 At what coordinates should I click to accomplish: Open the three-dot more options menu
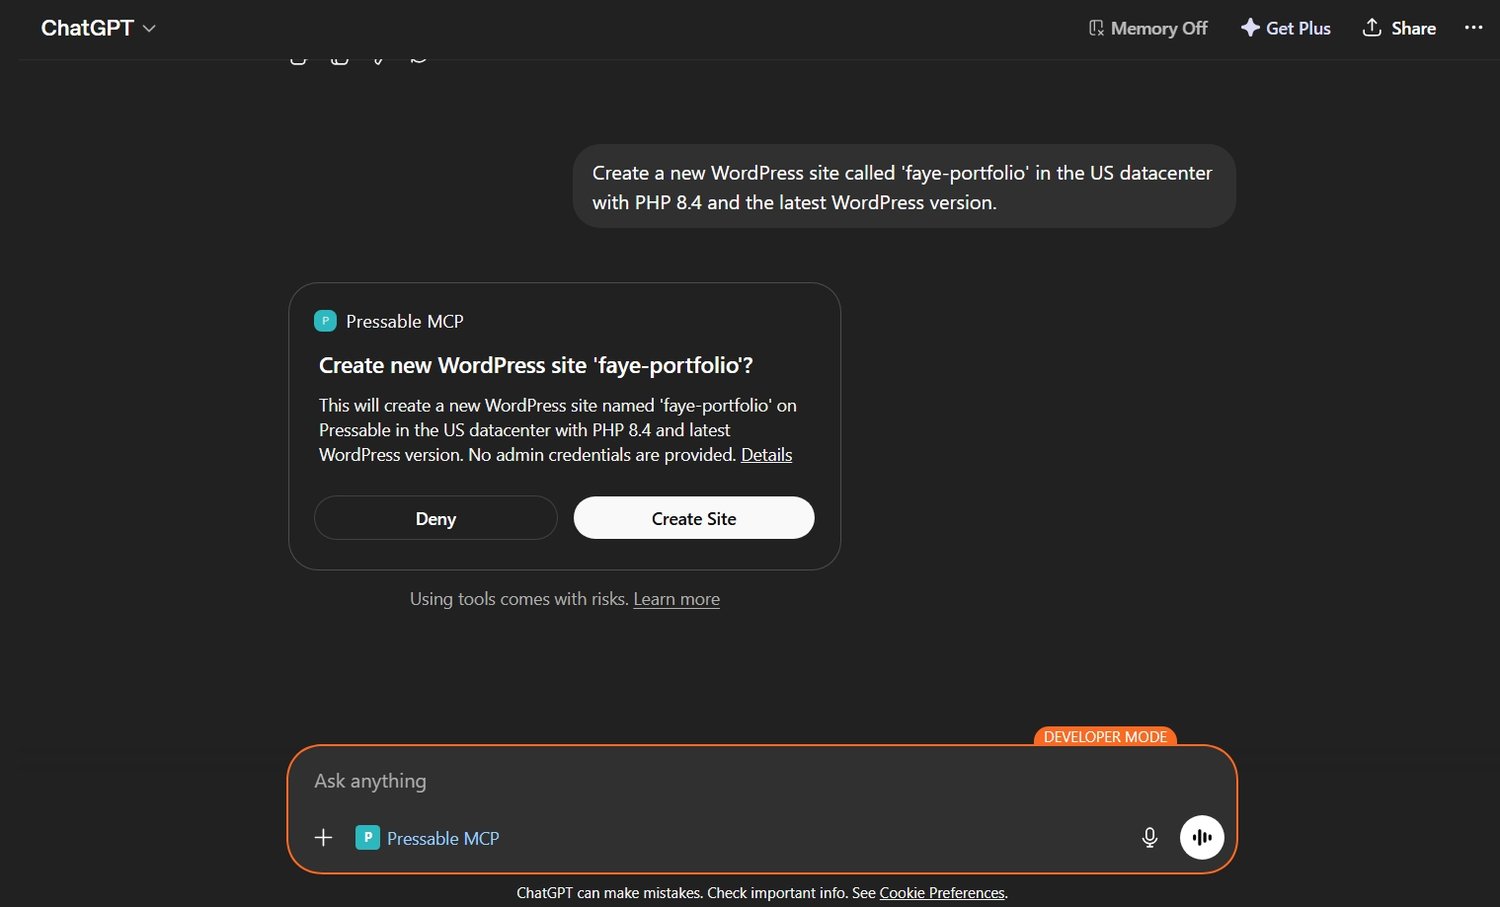pos(1473,28)
